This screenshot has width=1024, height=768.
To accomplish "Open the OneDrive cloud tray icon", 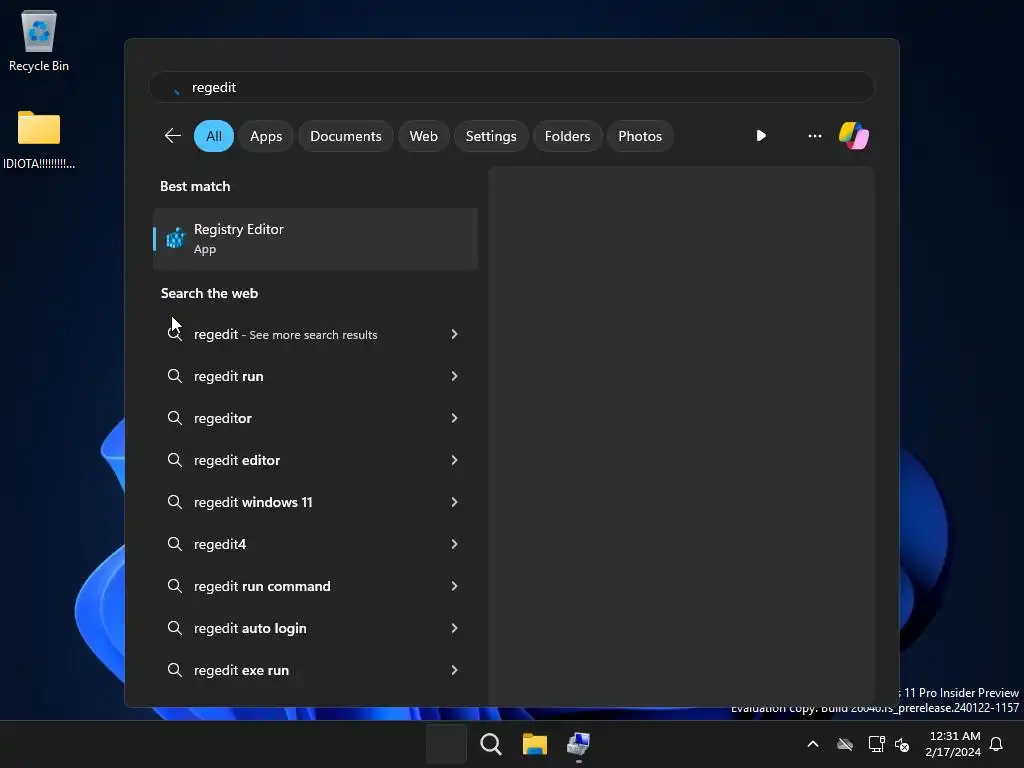I will pyautogui.click(x=845, y=744).
